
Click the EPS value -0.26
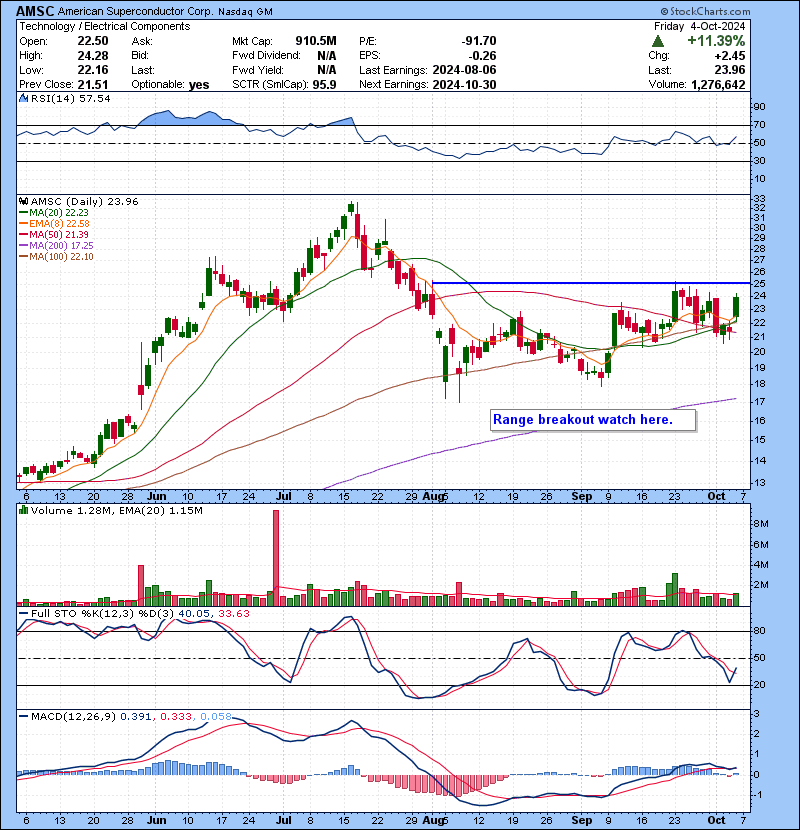(482, 56)
